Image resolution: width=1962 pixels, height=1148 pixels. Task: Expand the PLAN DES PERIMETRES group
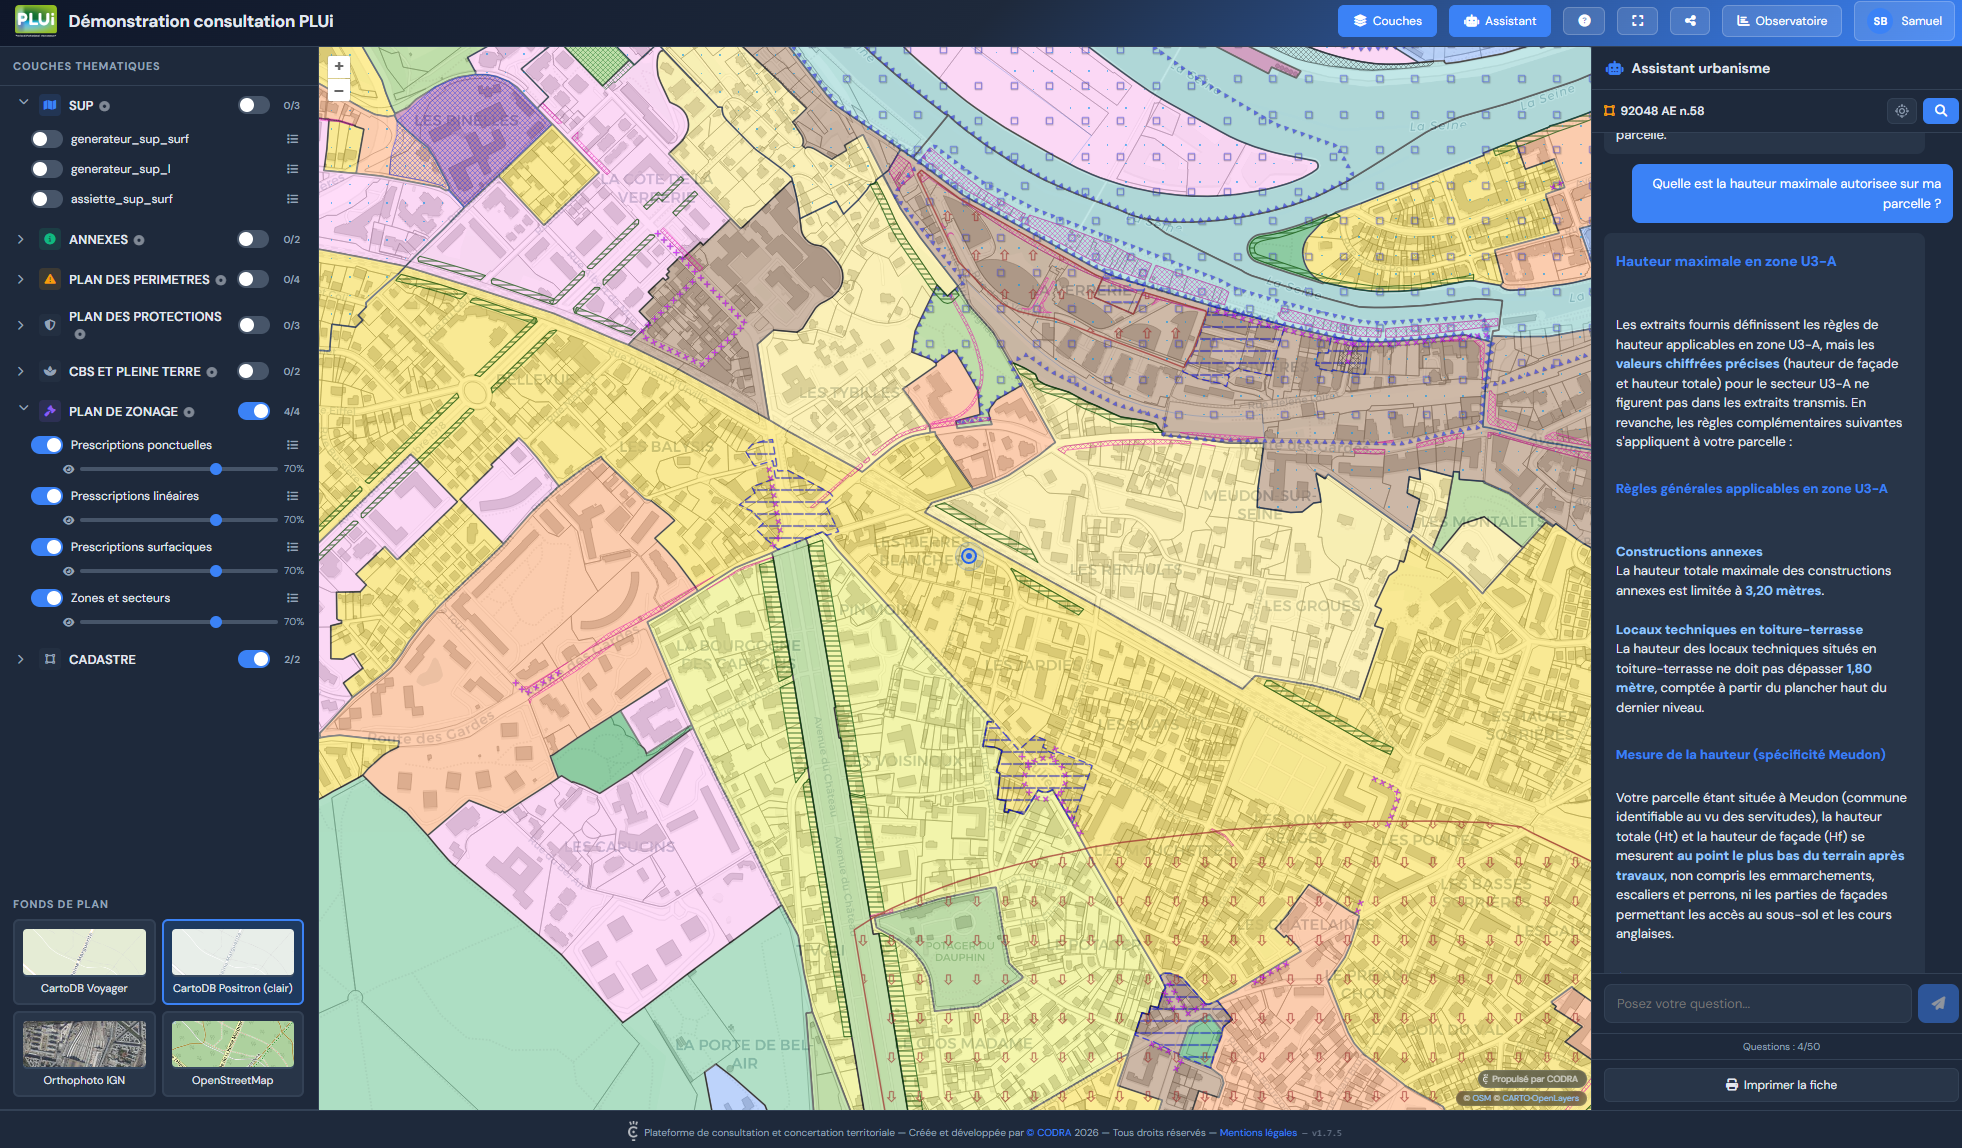(21, 279)
